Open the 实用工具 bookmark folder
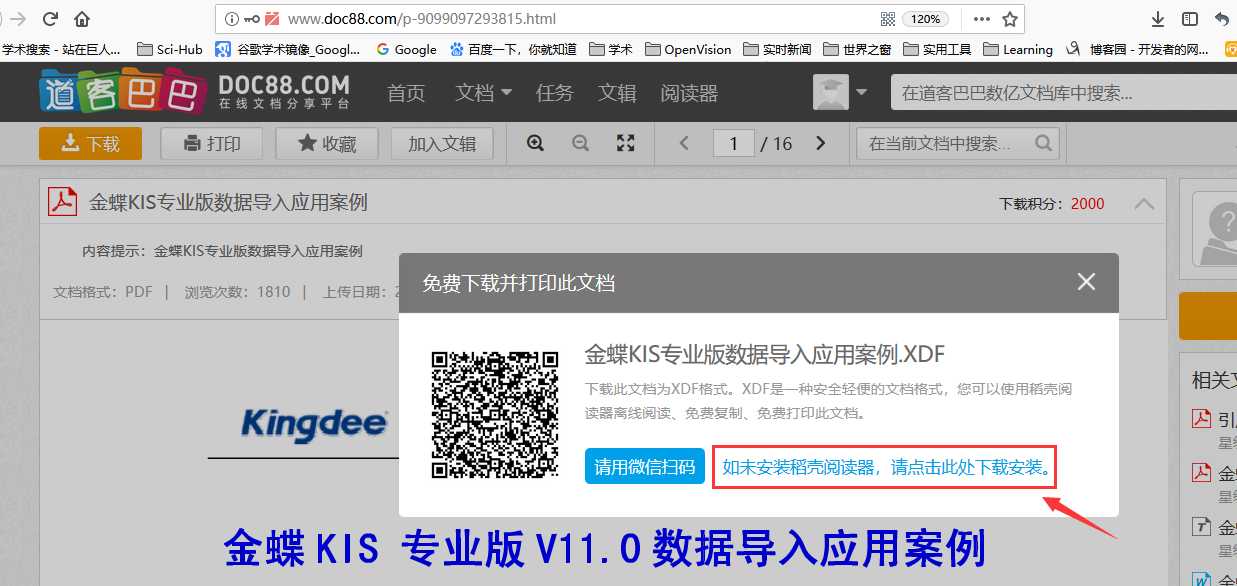 click(x=937, y=49)
